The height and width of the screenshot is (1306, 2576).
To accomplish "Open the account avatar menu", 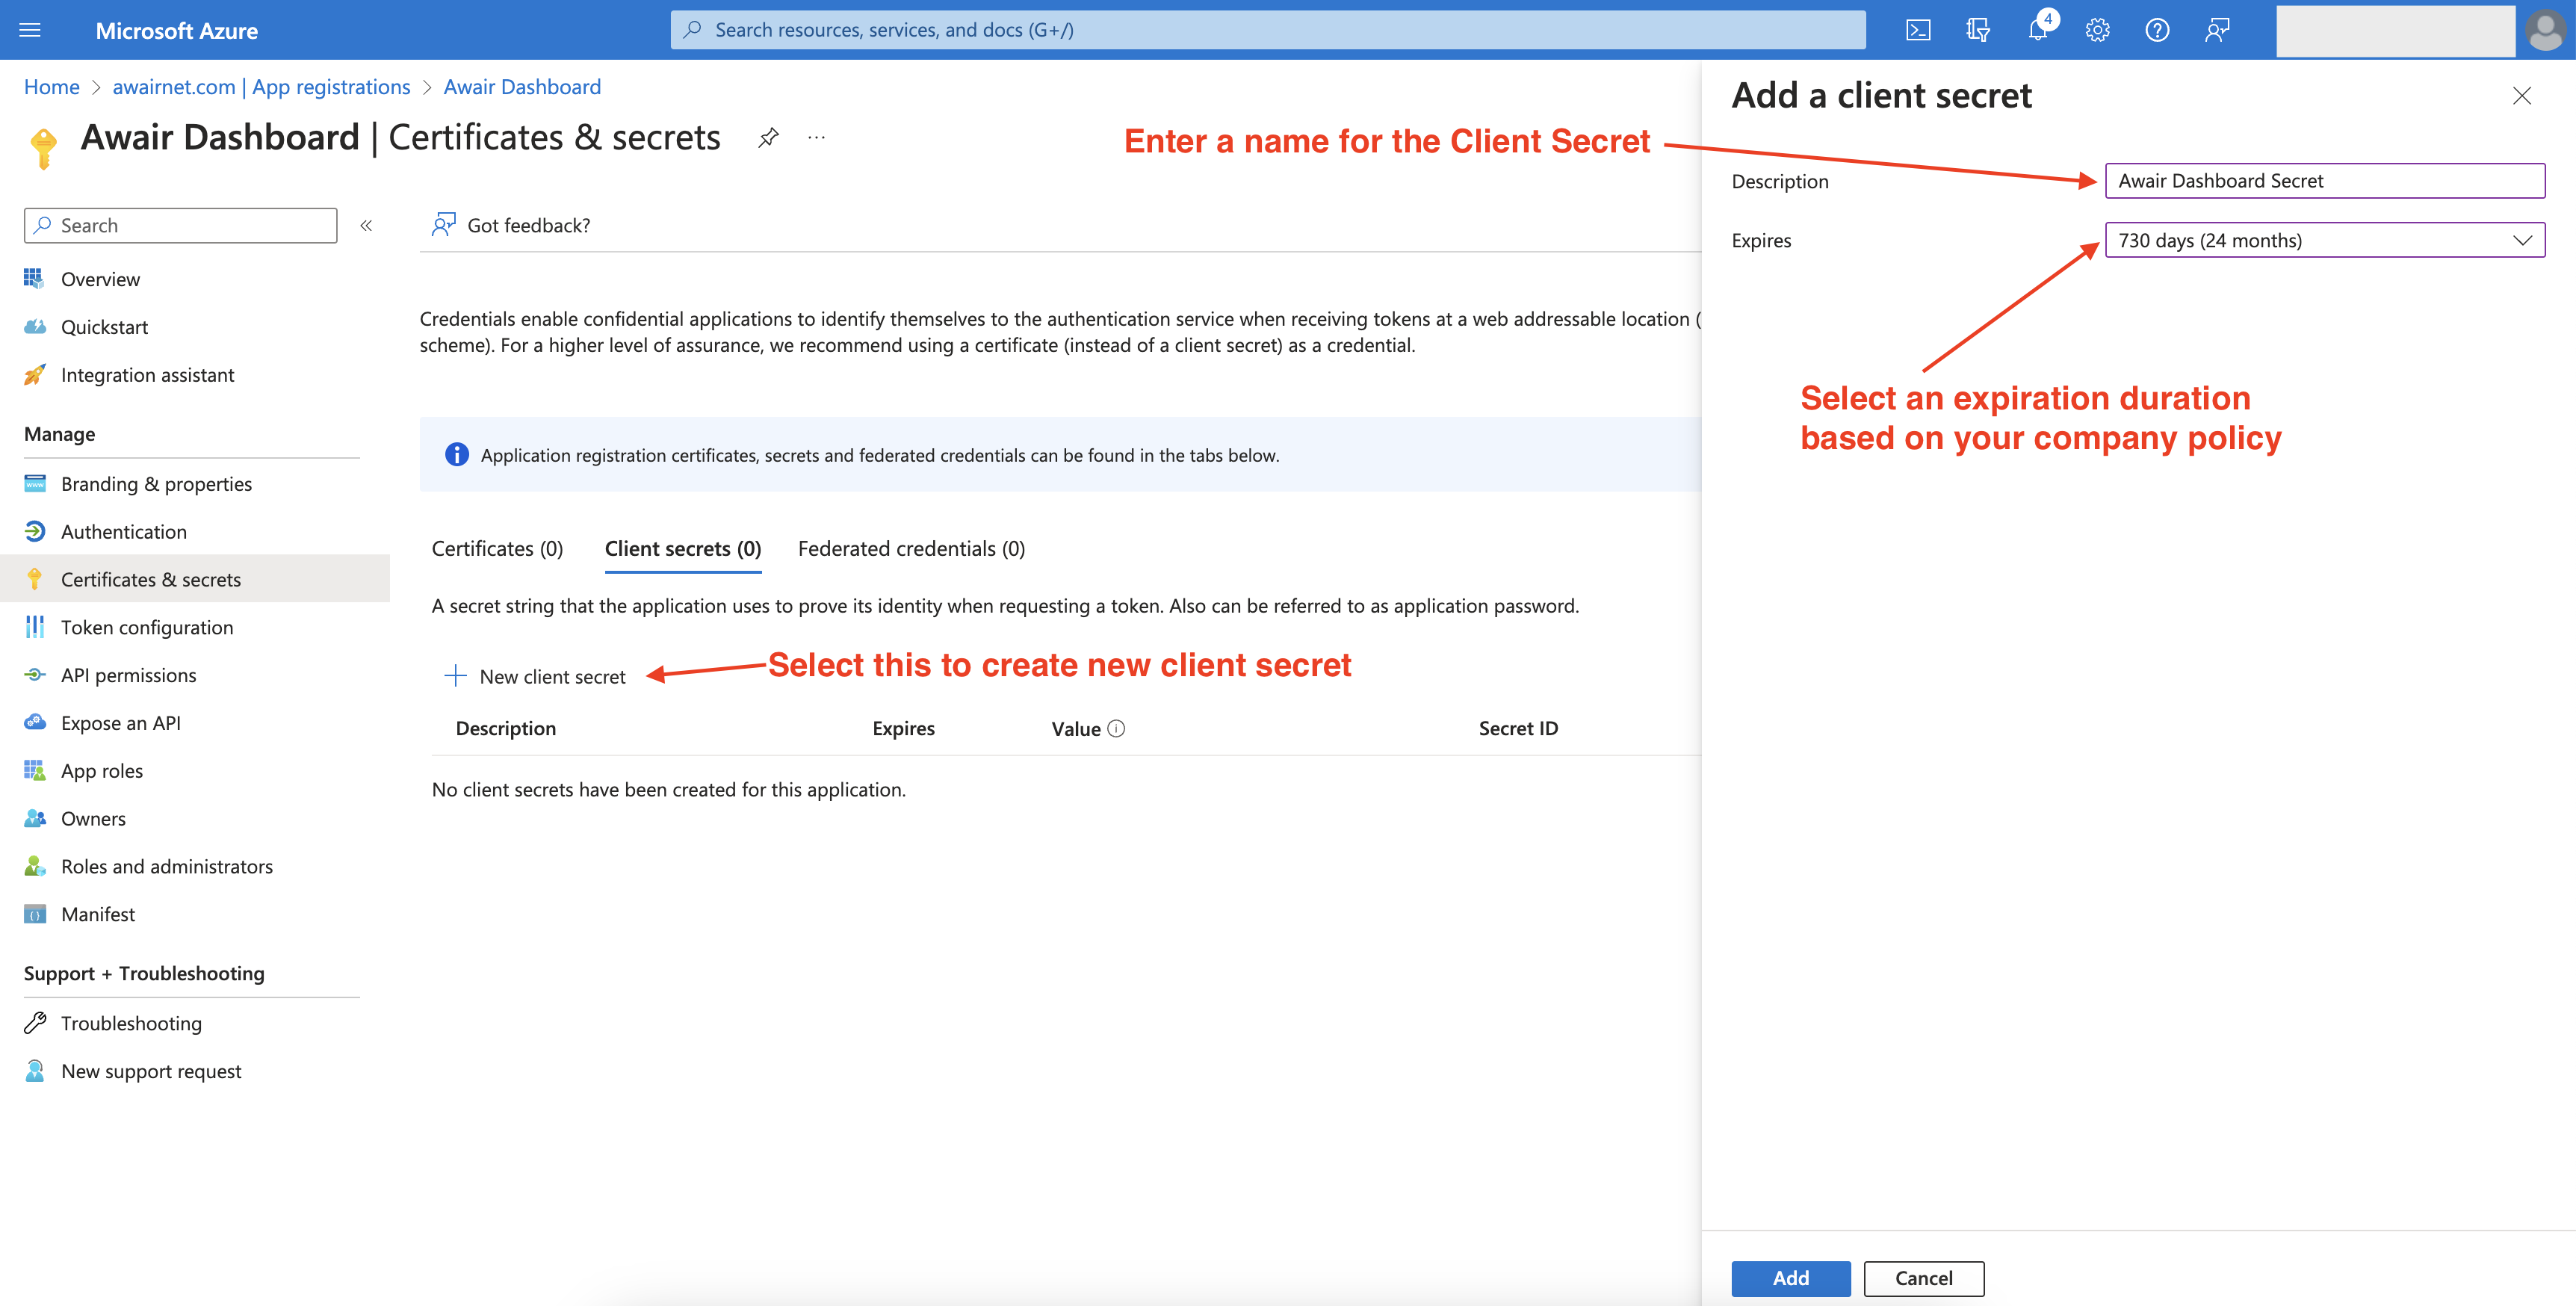I will pos(2544,30).
